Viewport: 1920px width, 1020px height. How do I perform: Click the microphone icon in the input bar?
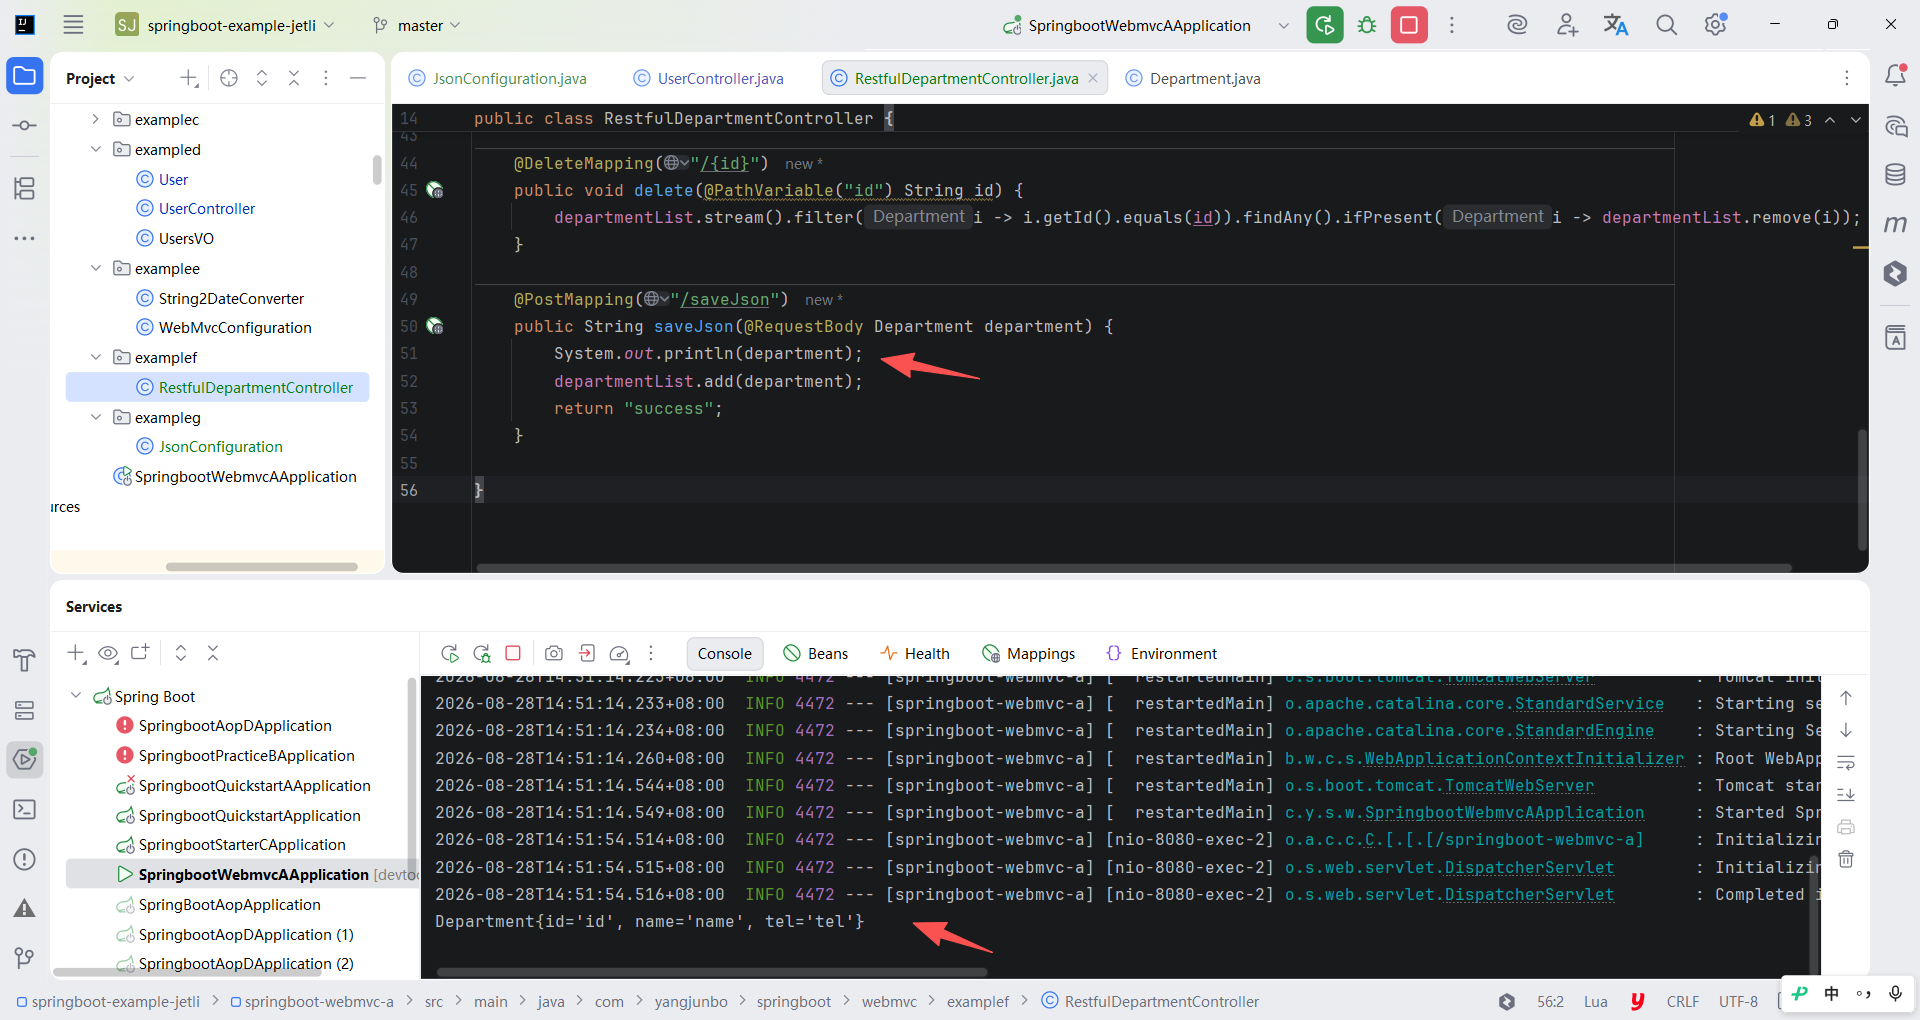coord(1895,993)
